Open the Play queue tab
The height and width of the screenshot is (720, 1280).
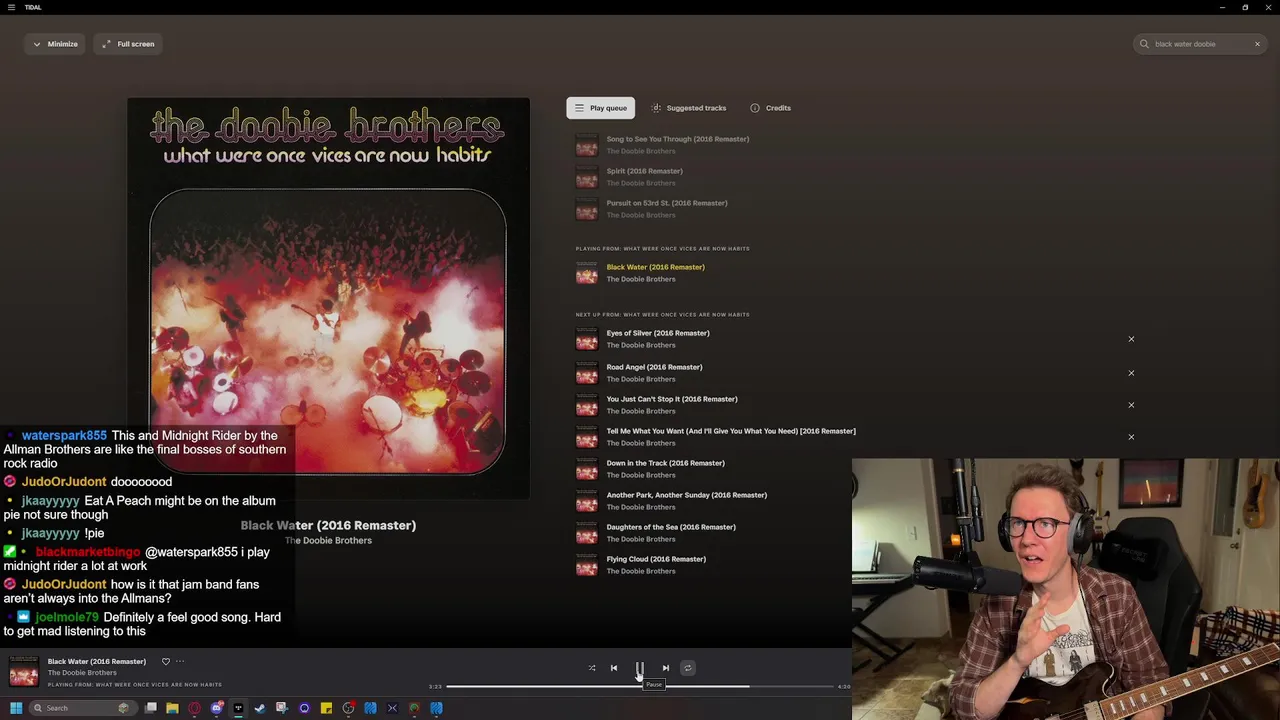point(600,108)
